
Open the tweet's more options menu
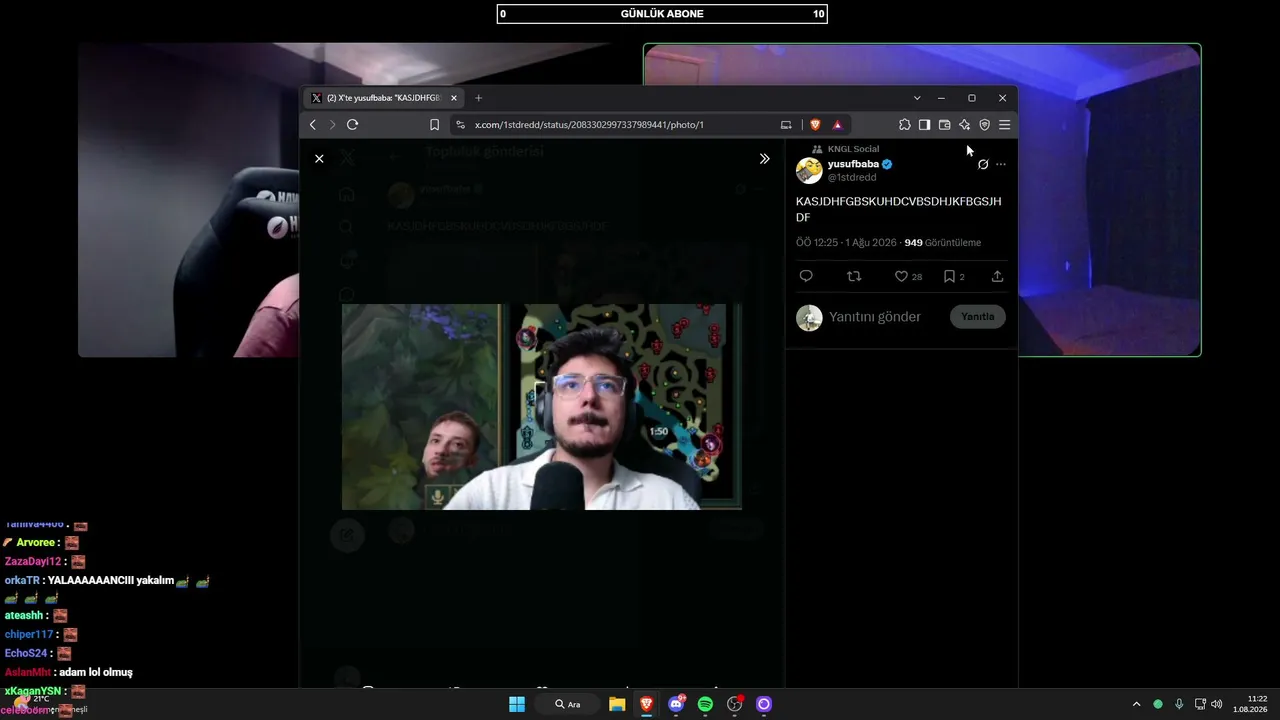[1001, 164]
